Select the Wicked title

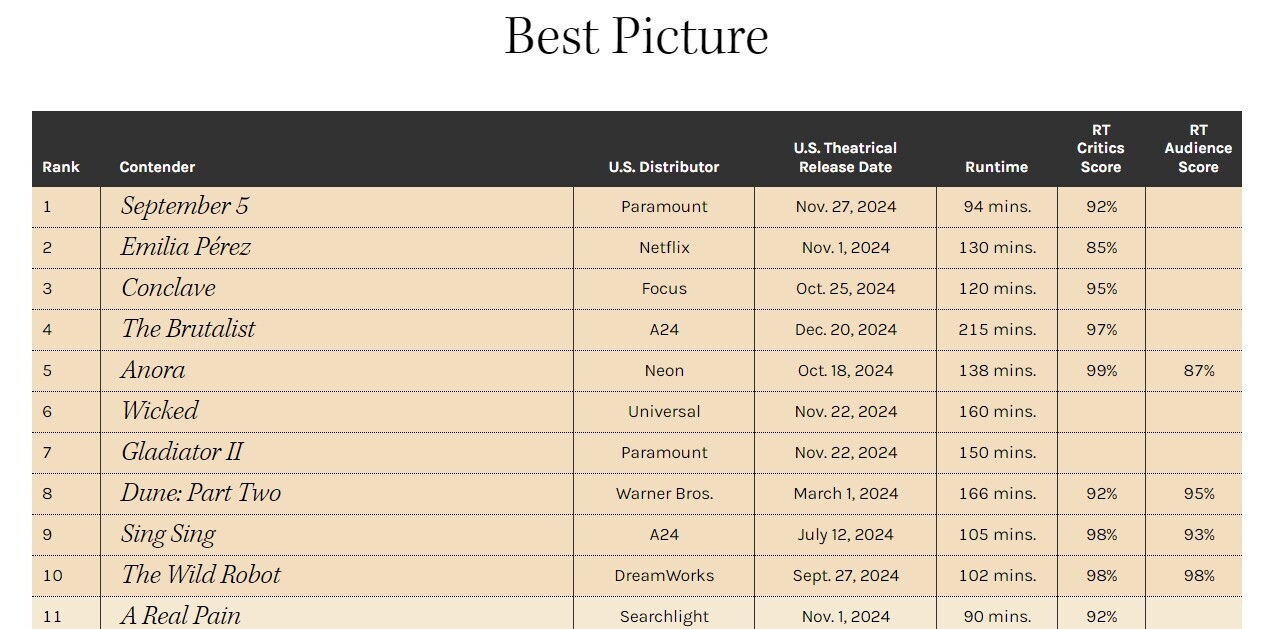(160, 411)
